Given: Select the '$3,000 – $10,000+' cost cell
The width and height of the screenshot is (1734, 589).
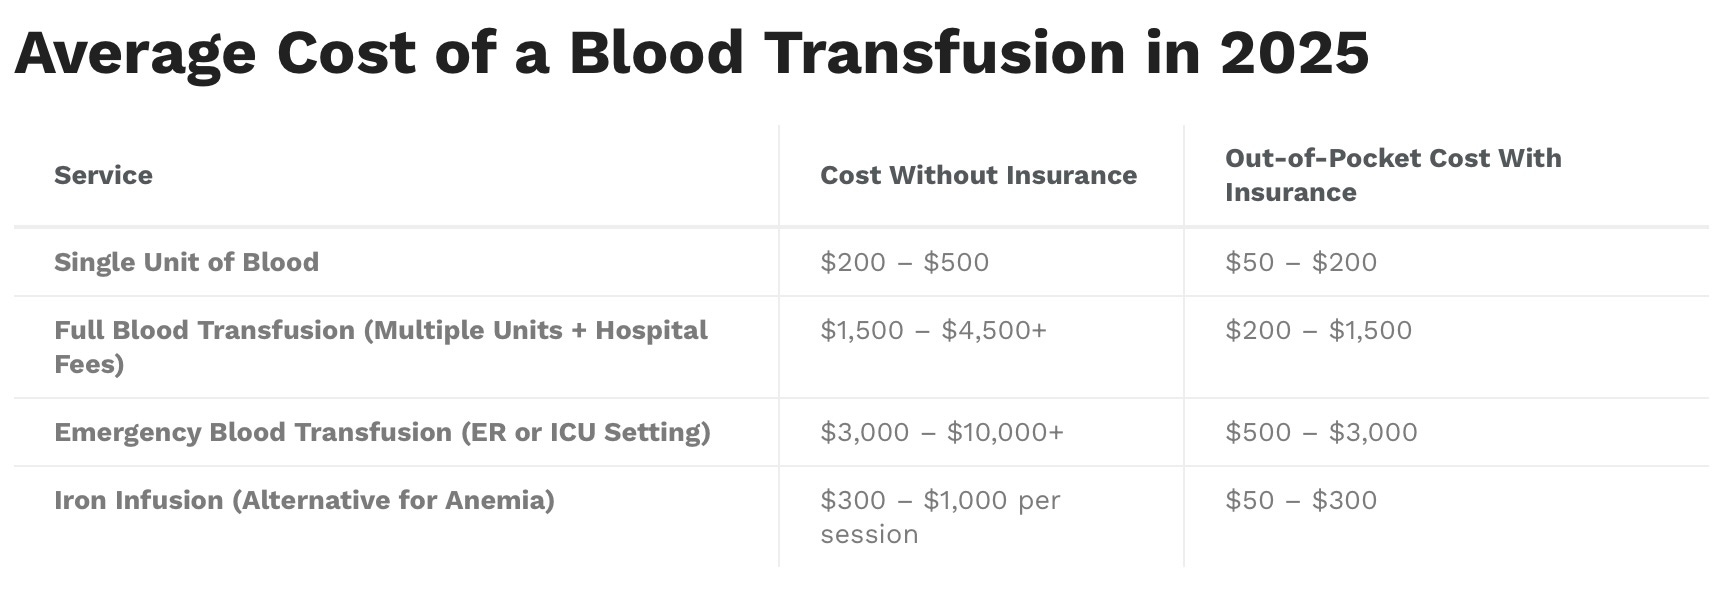Looking at the screenshot, I should [x=942, y=432].
